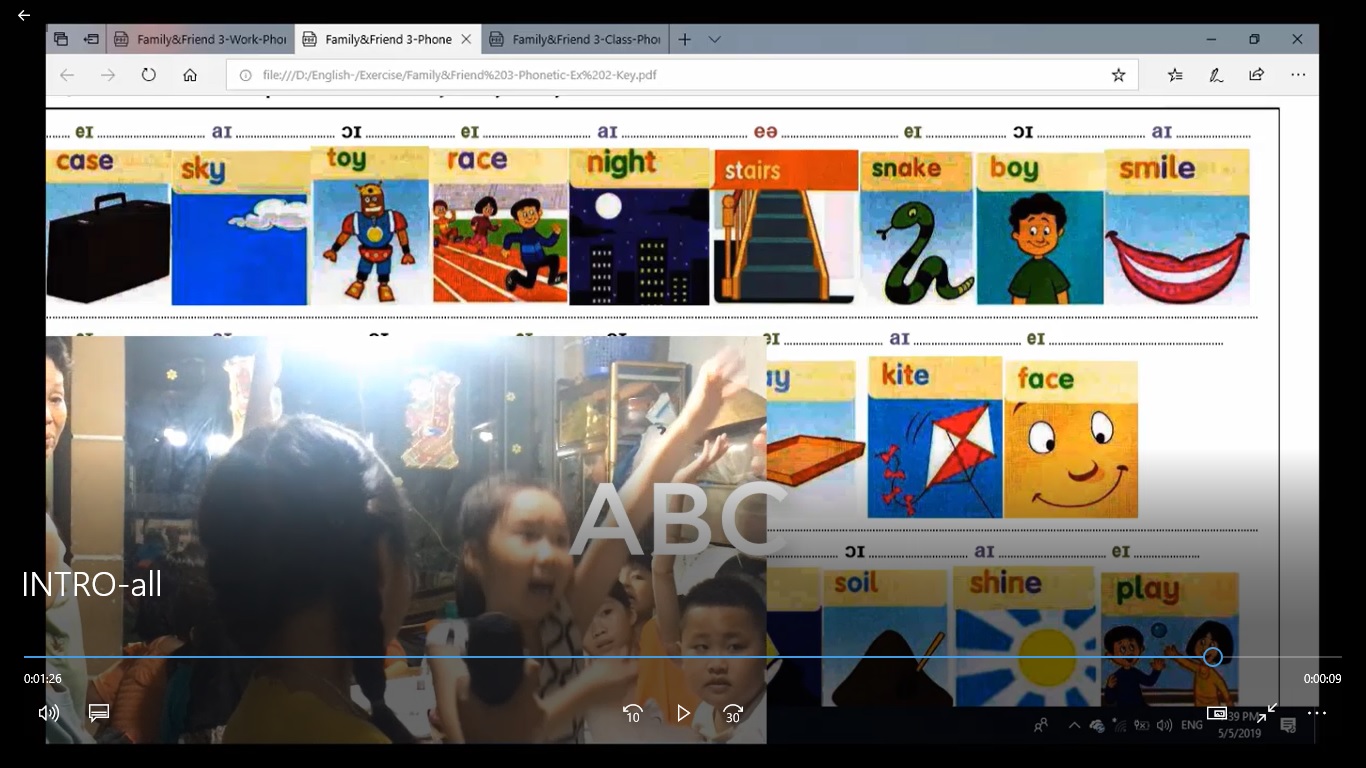Skip forward 30 seconds
Viewport: 1366px width, 768px height.
click(x=733, y=713)
